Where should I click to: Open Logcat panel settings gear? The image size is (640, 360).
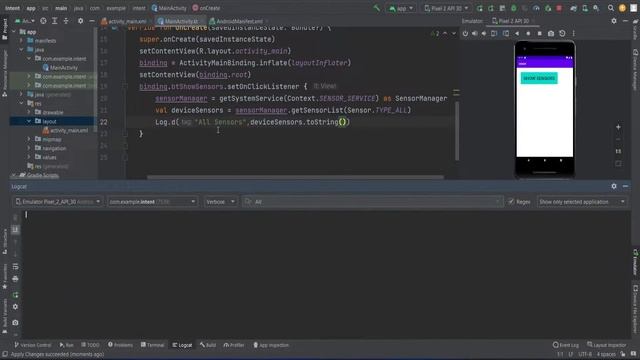614,186
